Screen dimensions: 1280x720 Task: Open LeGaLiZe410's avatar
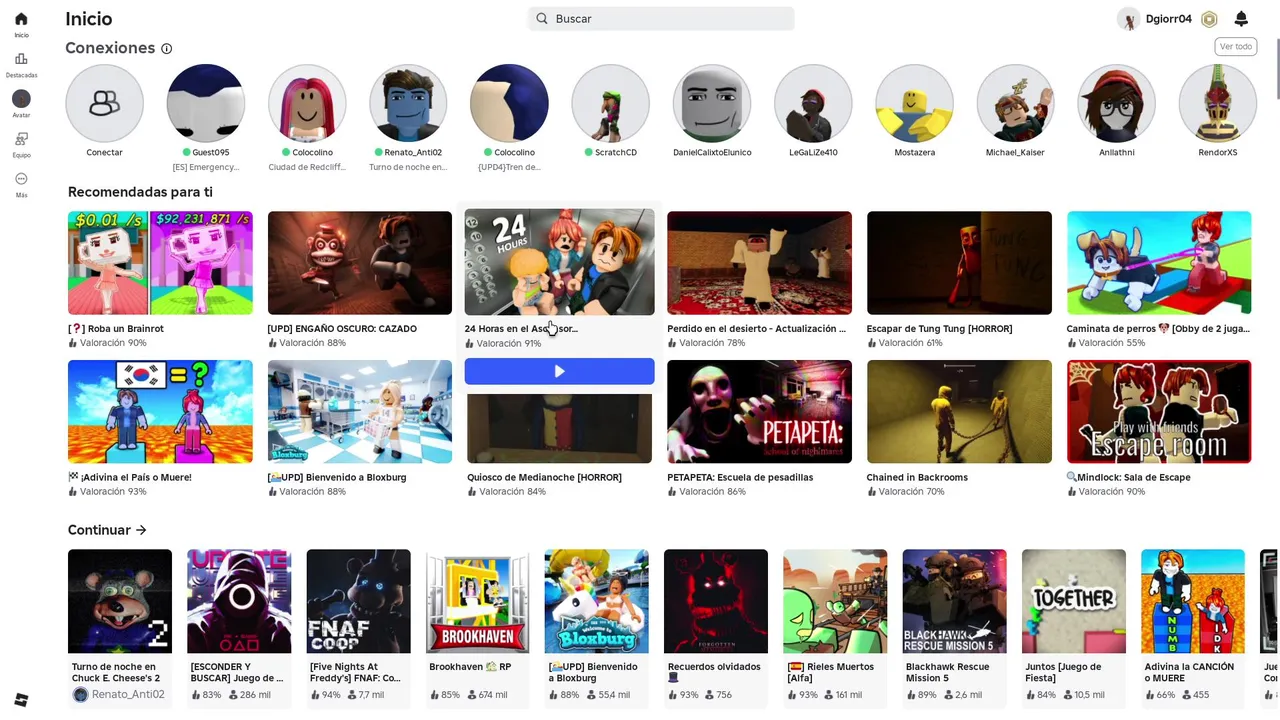pyautogui.click(x=813, y=103)
